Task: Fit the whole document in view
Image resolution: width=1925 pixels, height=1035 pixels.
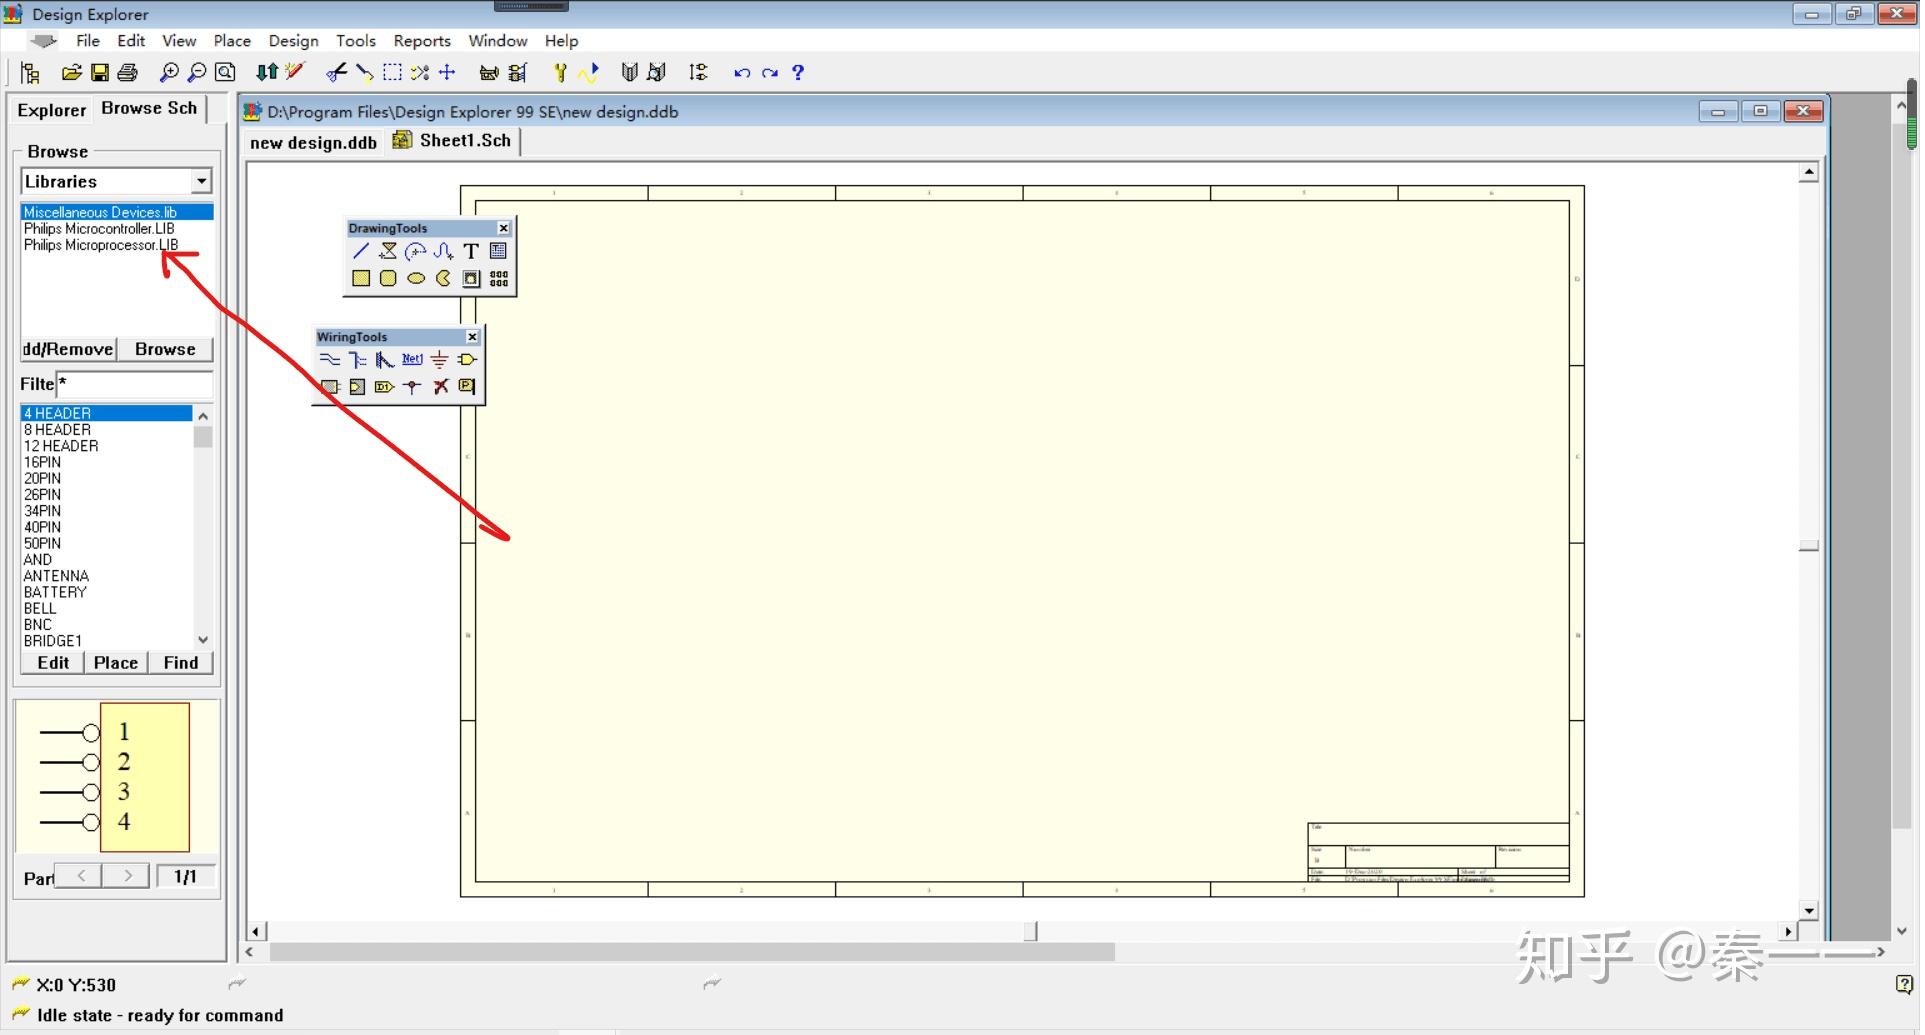Action: tap(226, 73)
